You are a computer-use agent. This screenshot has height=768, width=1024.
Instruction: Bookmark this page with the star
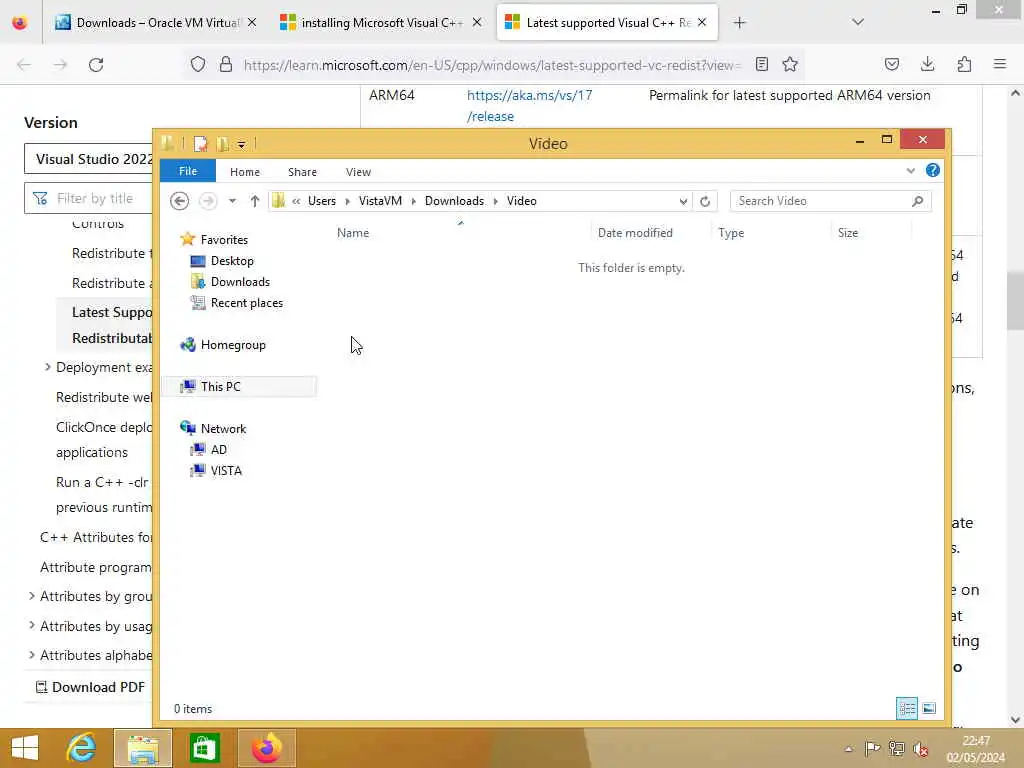pyautogui.click(x=790, y=64)
